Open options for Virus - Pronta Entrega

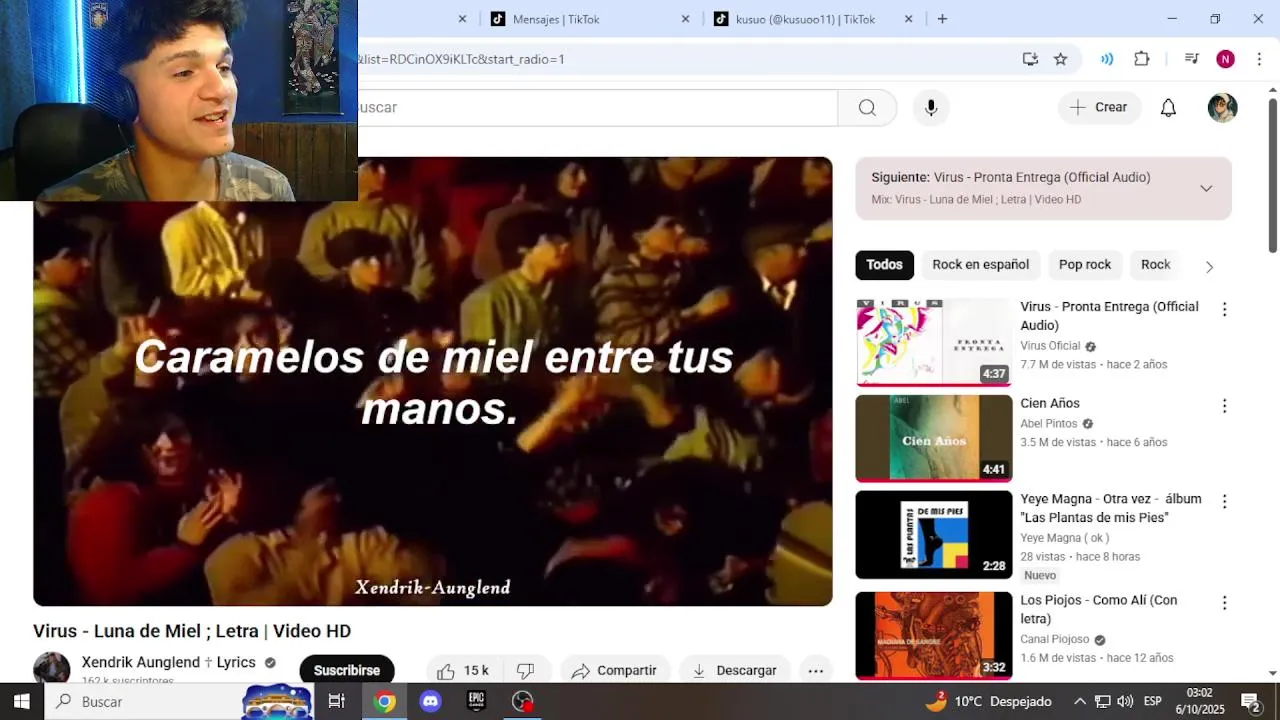(x=1224, y=309)
